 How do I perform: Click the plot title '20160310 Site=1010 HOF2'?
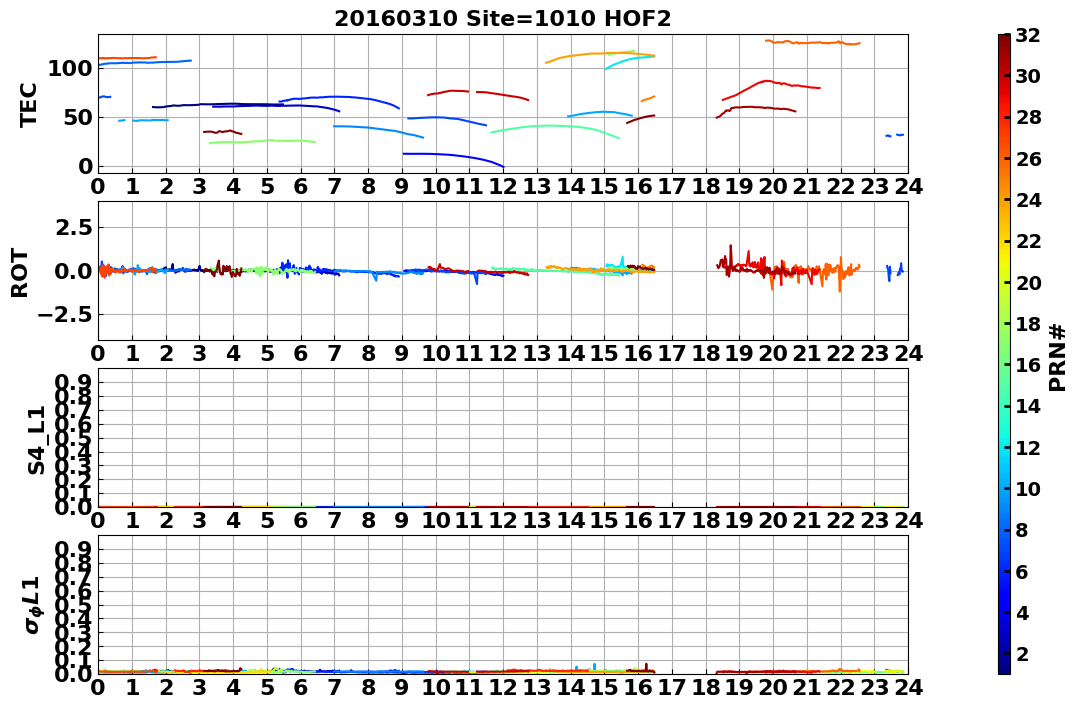click(x=503, y=19)
